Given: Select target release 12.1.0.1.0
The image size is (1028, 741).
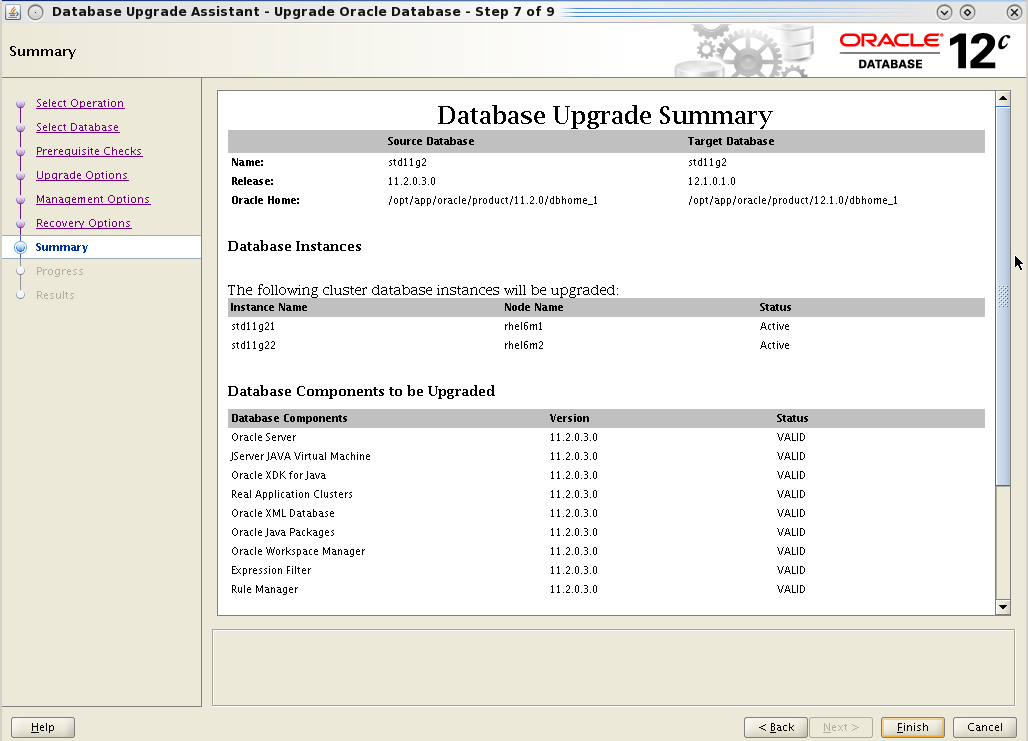Looking at the screenshot, I should pos(712,181).
